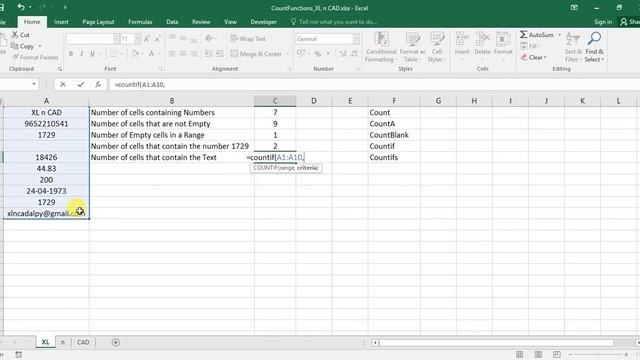The image size is (640, 360).
Task: Open the General number format dropdown
Action: [x=356, y=39]
